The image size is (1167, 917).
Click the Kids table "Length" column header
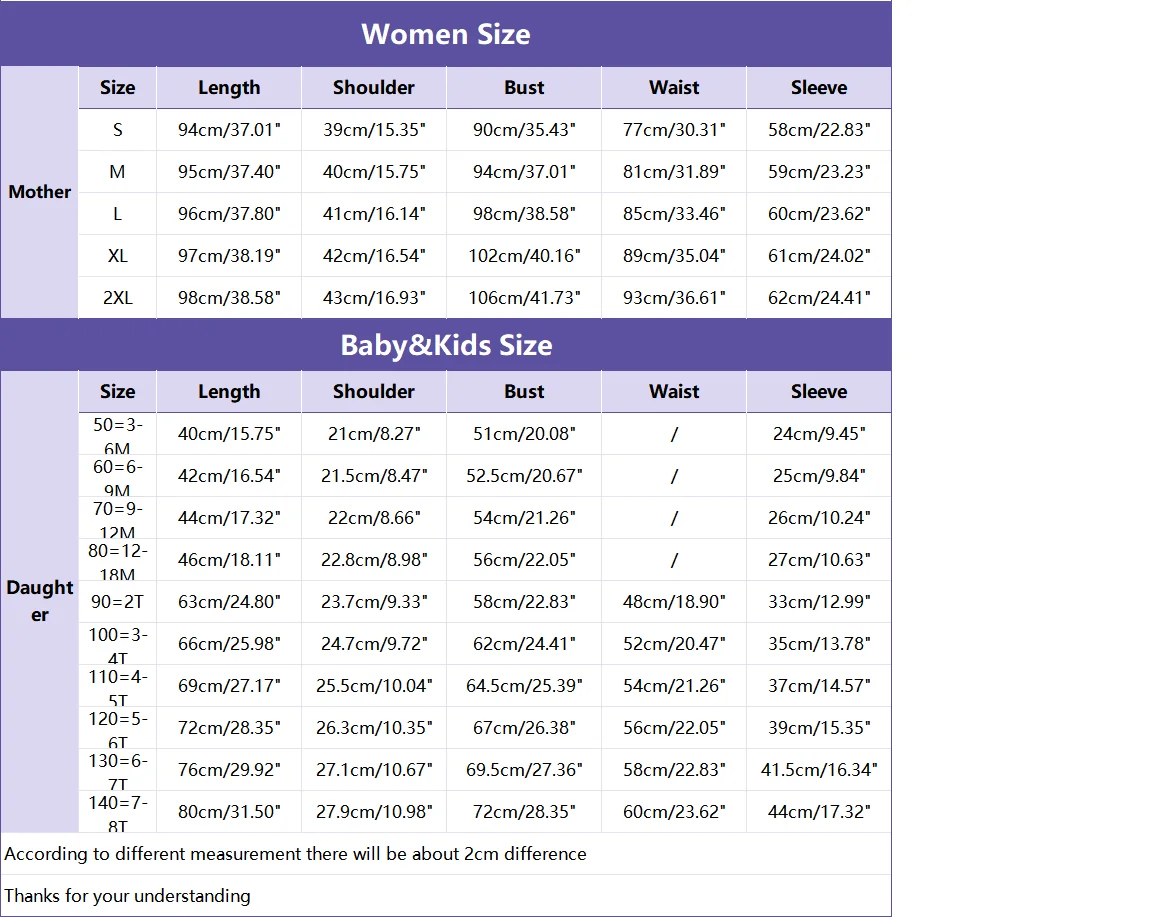click(229, 392)
